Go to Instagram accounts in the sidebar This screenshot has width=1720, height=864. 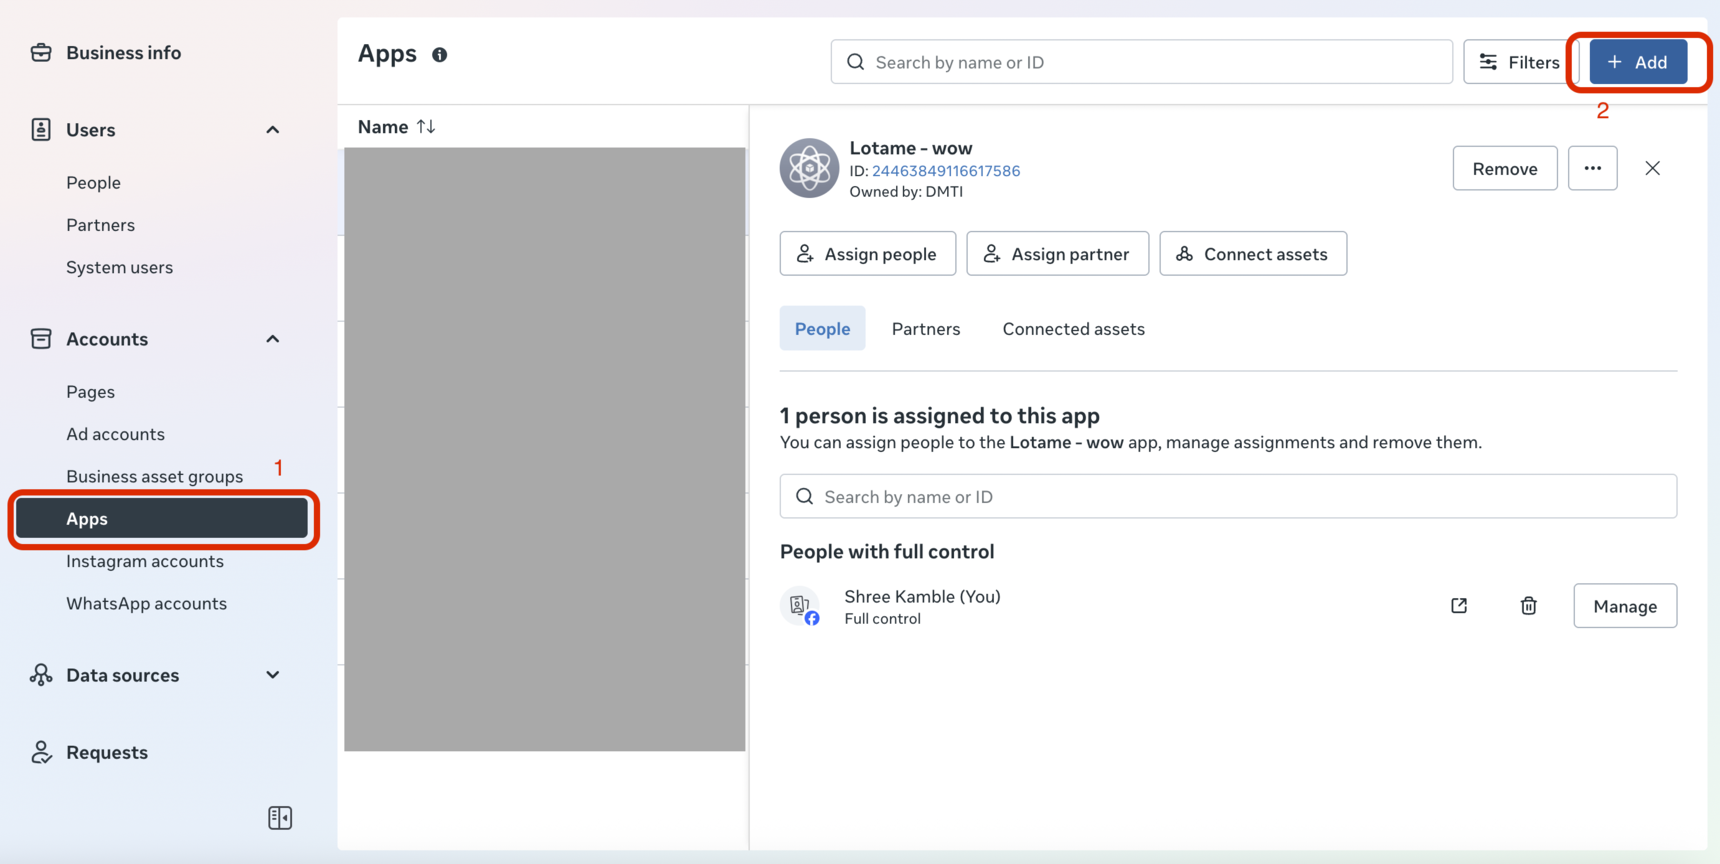(x=145, y=561)
